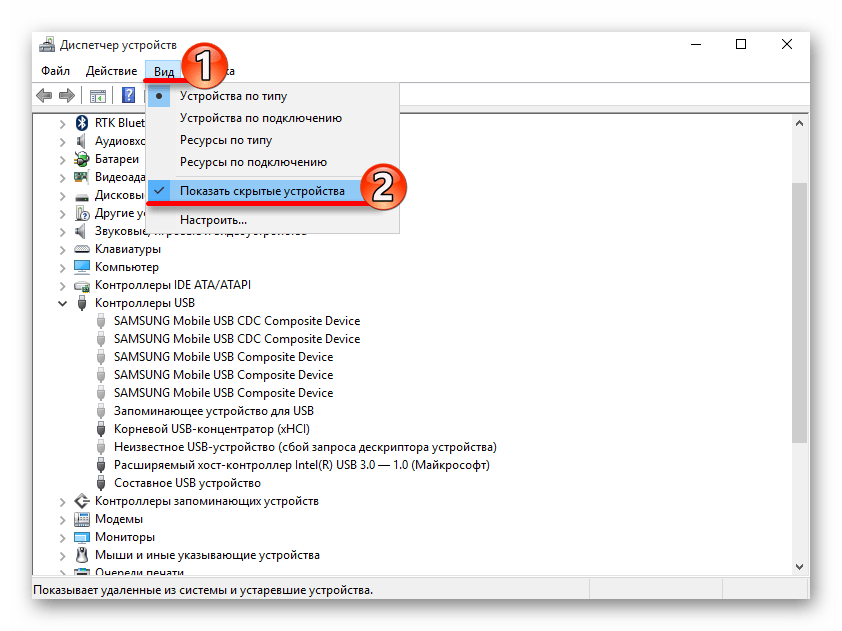Viewport: 842px width, 631px height.
Task: Open the Действие menu
Action: tap(111, 71)
